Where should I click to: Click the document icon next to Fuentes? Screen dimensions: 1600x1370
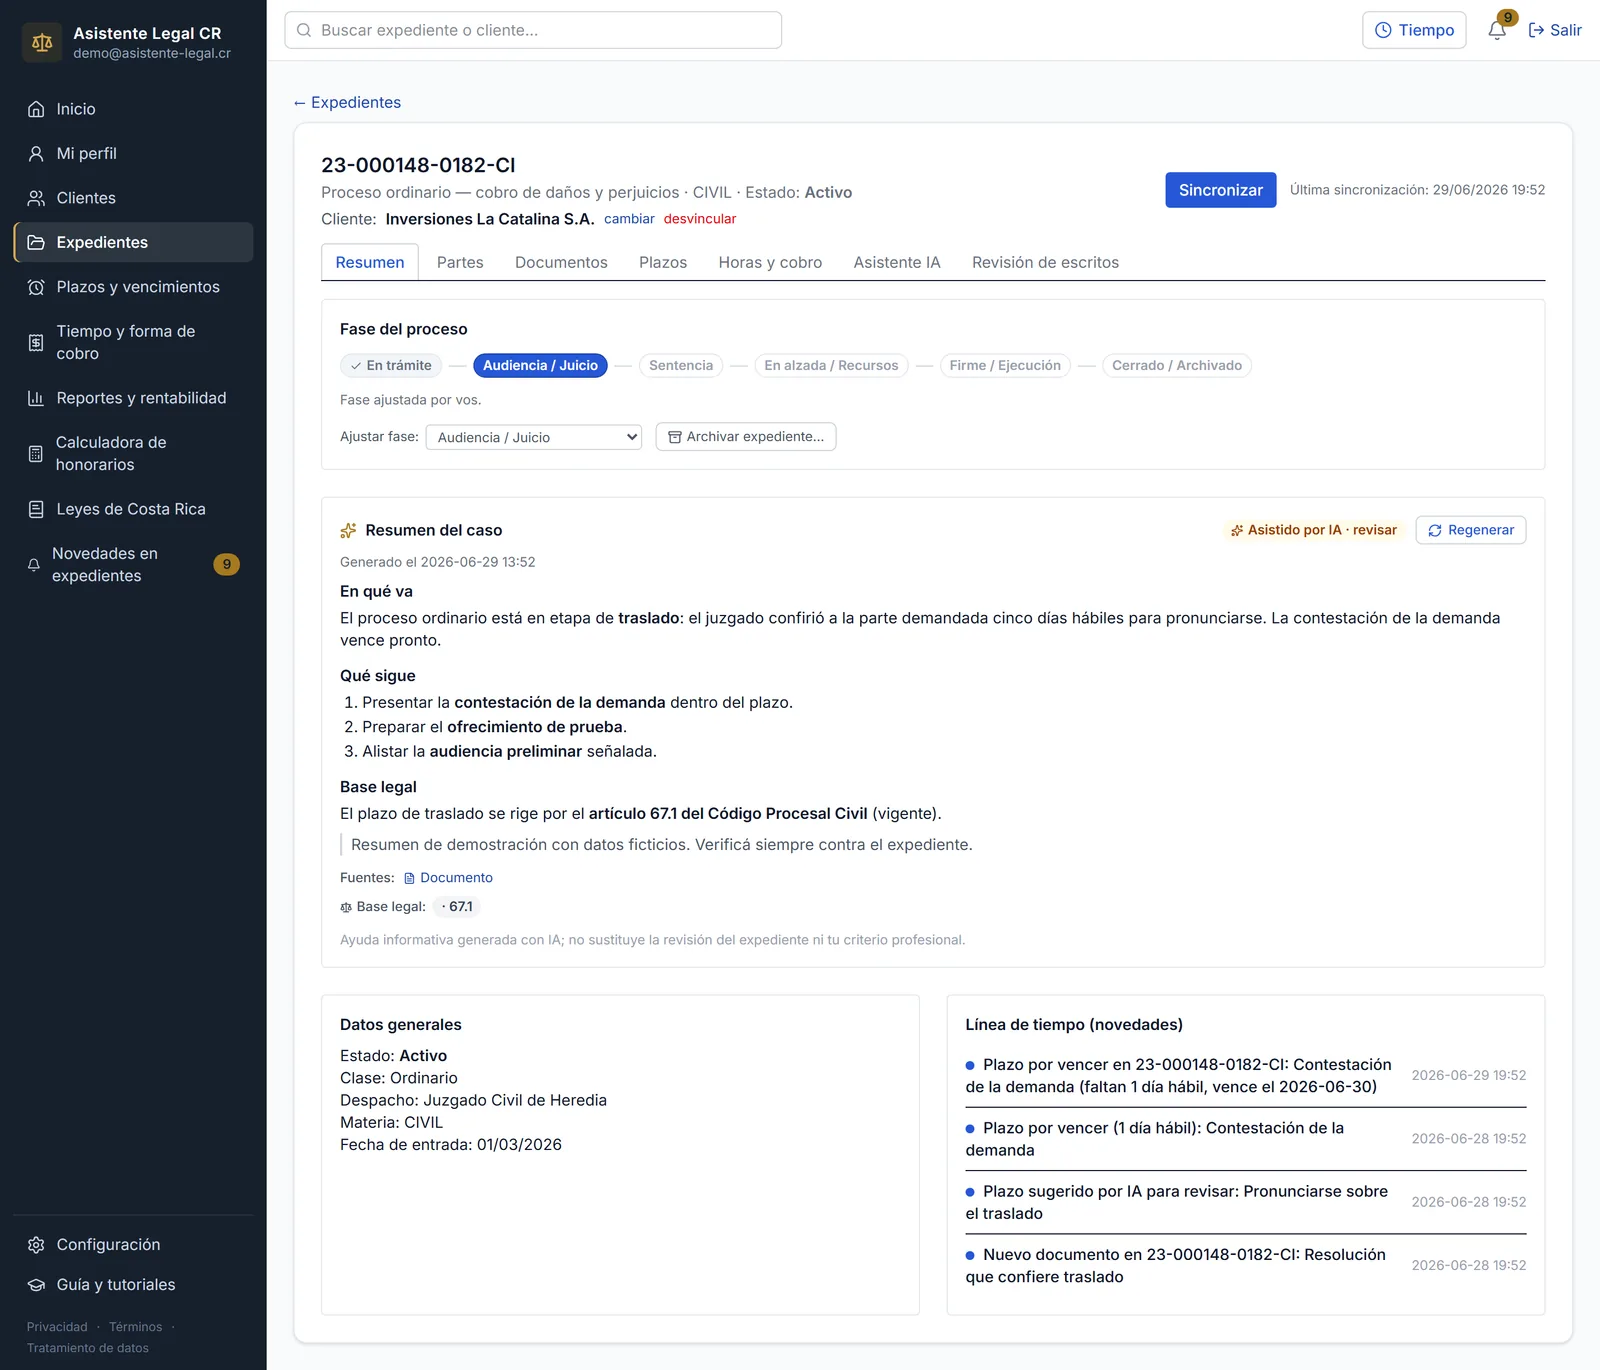click(x=409, y=878)
